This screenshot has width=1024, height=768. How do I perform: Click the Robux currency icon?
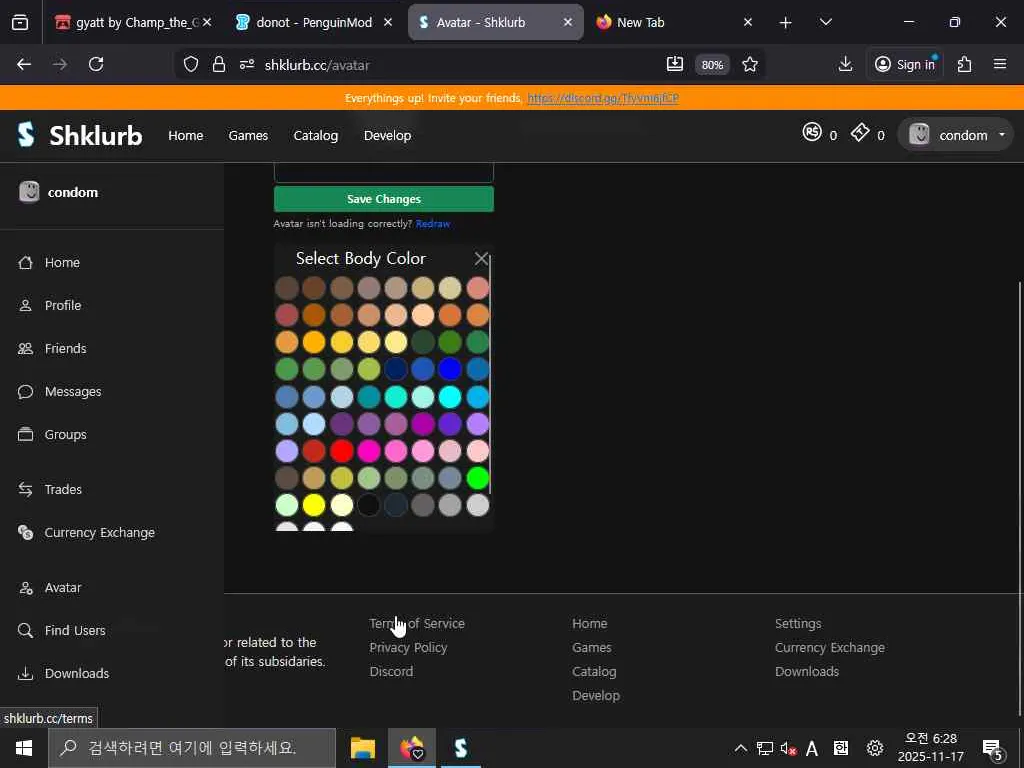812,133
